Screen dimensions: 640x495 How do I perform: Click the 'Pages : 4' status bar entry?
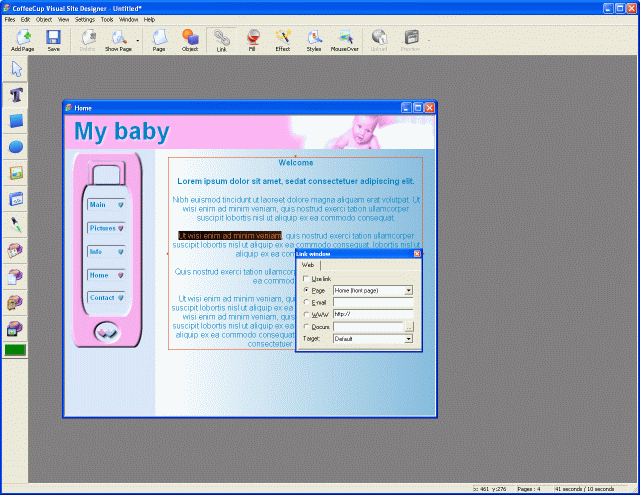[529, 489]
